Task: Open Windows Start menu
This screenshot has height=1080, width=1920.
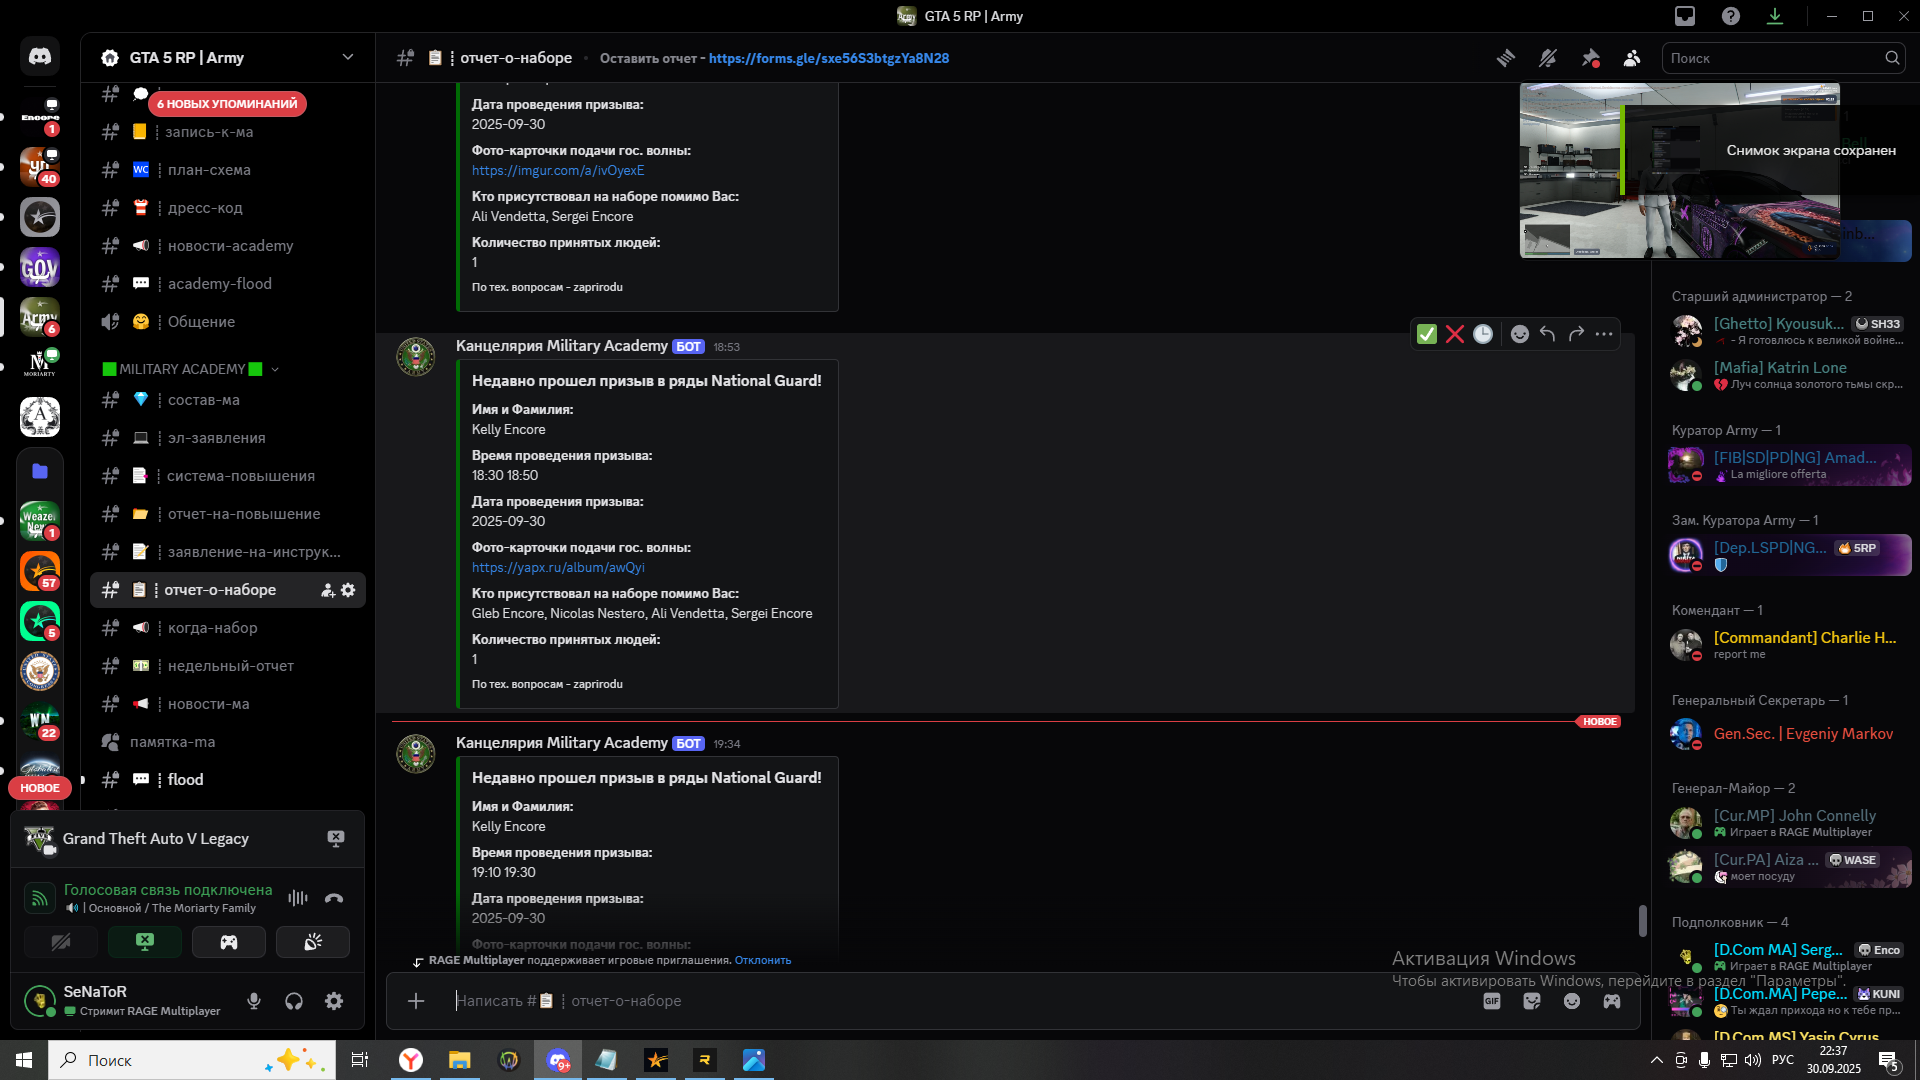Action: click(24, 1060)
